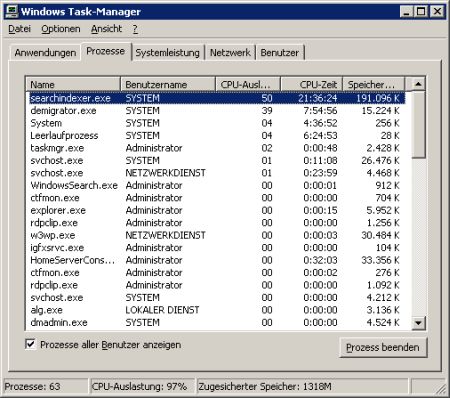The height and width of the screenshot is (398, 450).
Task: Select the HomeServerCons... process
Action: [216, 260]
